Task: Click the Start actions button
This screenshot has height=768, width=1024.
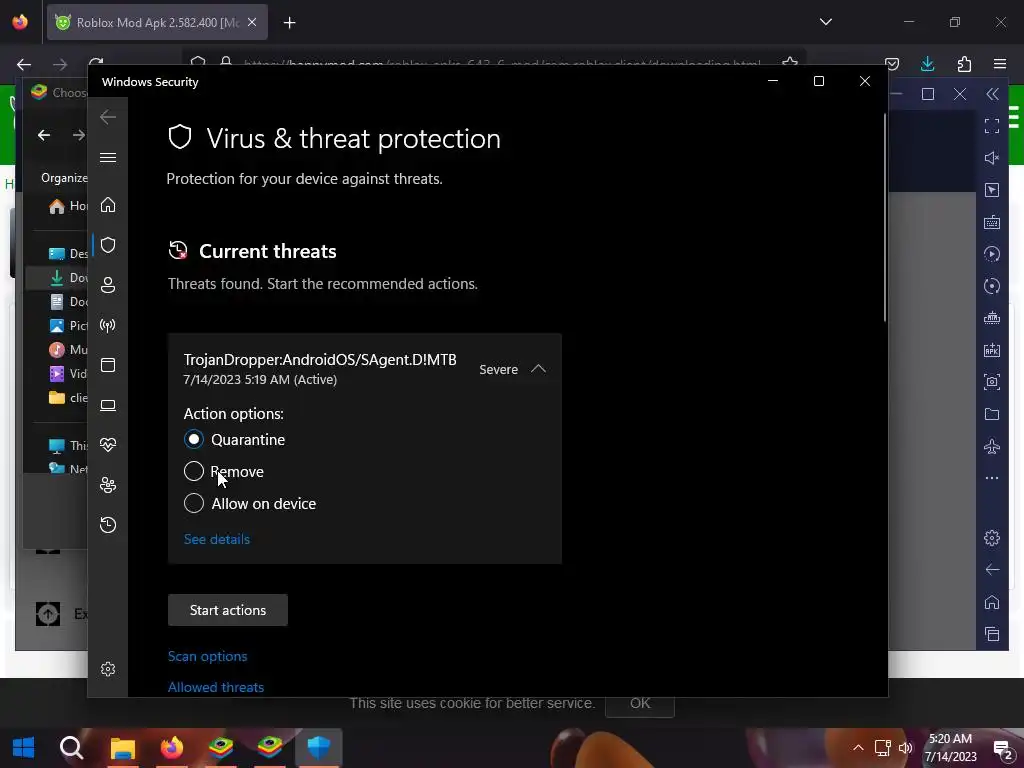Action: coord(227,610)
